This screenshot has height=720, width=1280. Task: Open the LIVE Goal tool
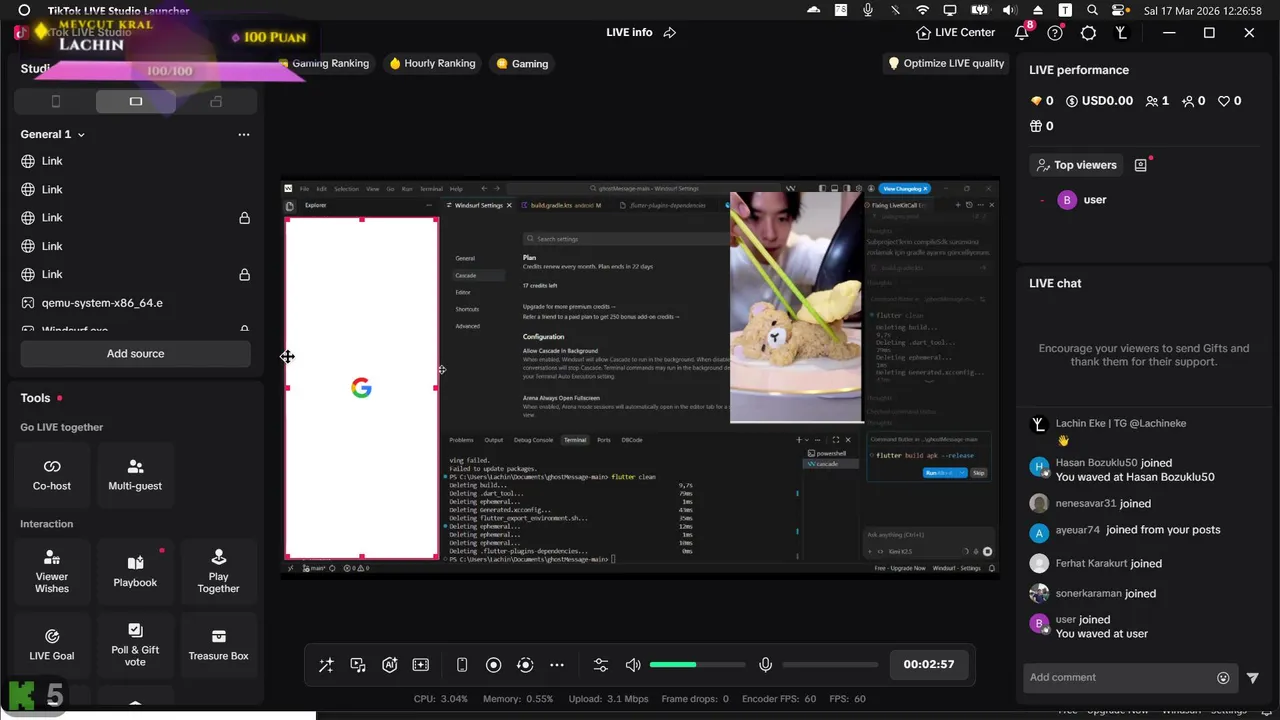point(52,645)
